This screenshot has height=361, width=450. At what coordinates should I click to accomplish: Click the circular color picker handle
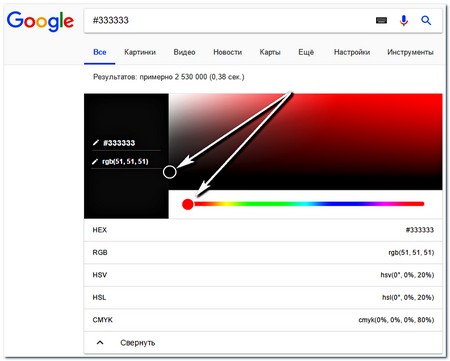click(170, 172)
